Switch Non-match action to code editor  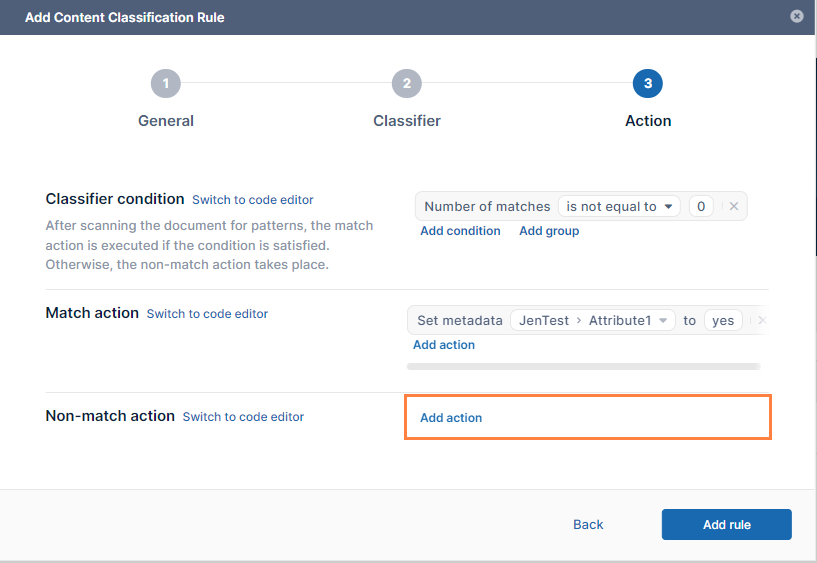pos(243,417)
